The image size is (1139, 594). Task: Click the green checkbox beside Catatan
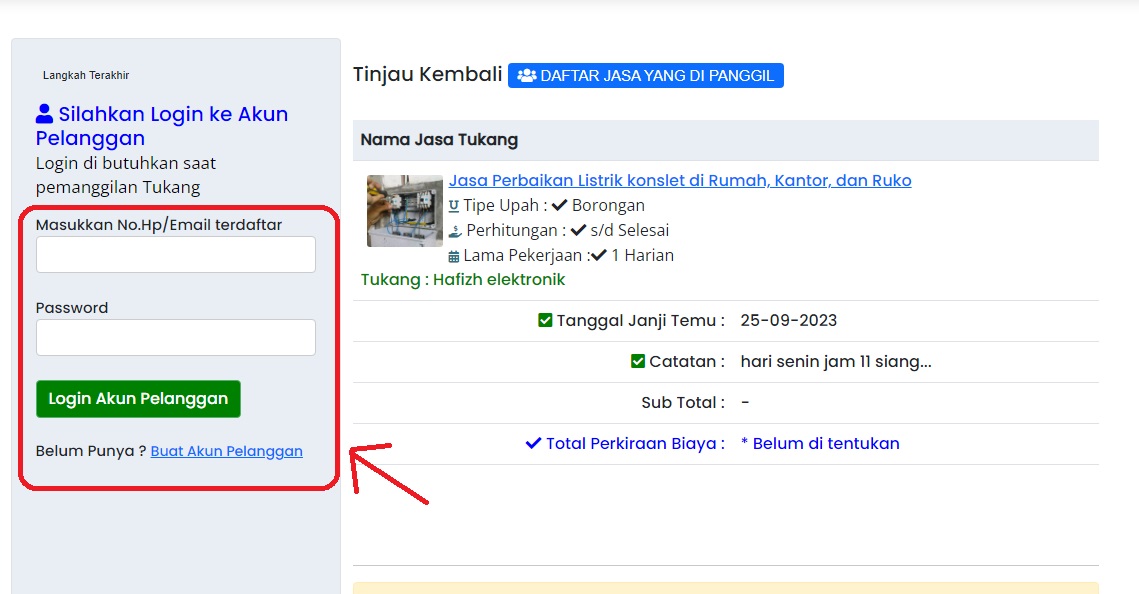638,362
